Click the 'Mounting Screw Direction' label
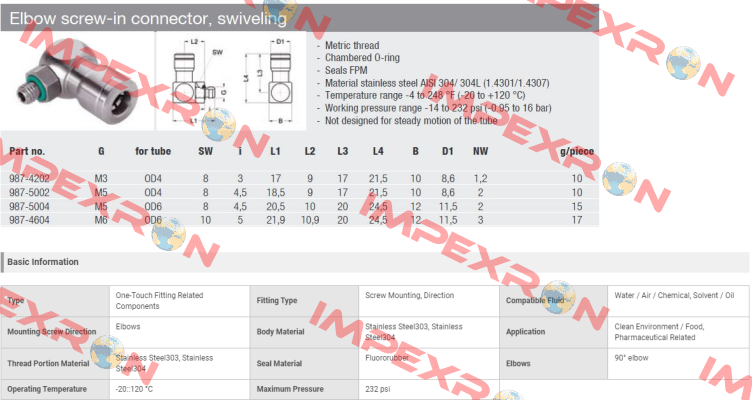Viewport: 752px width, 400px height. (x=52, y=332)
